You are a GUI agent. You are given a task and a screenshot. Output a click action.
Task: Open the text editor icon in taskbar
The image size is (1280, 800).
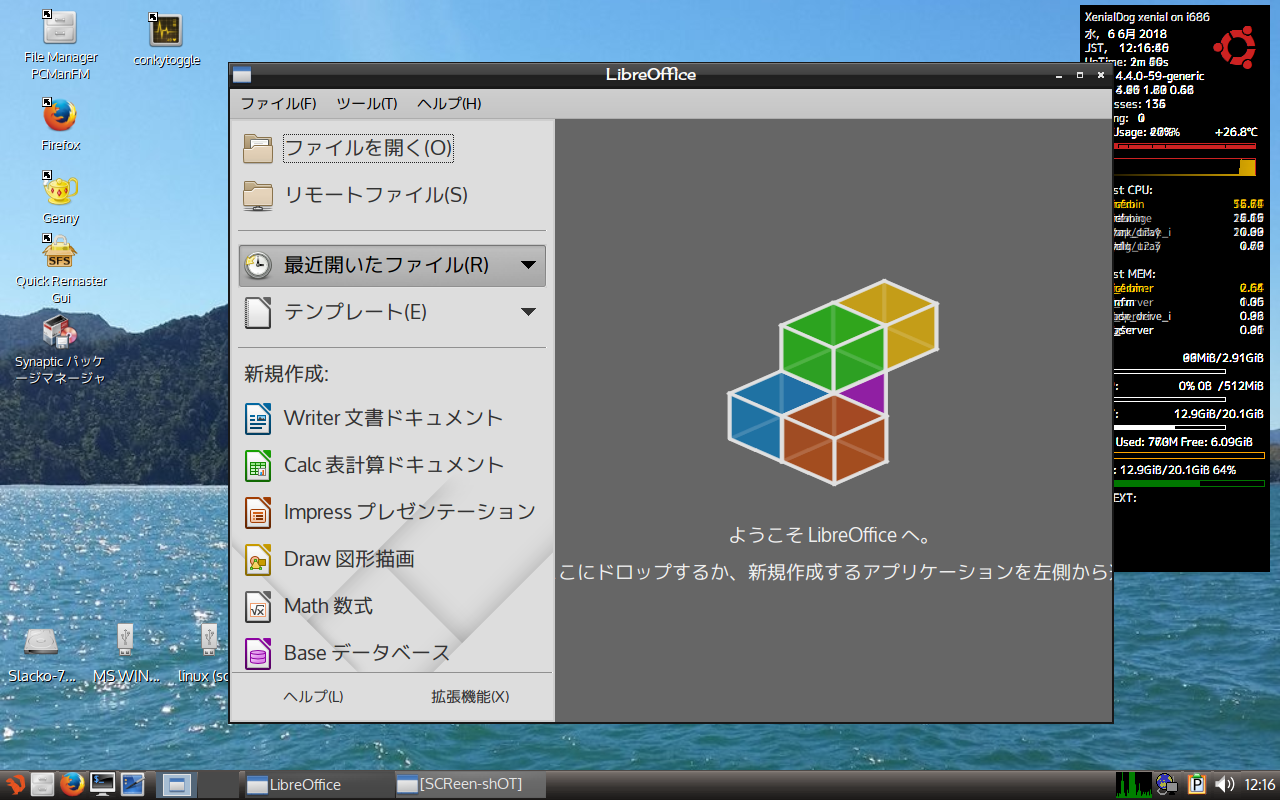(132, 785)
